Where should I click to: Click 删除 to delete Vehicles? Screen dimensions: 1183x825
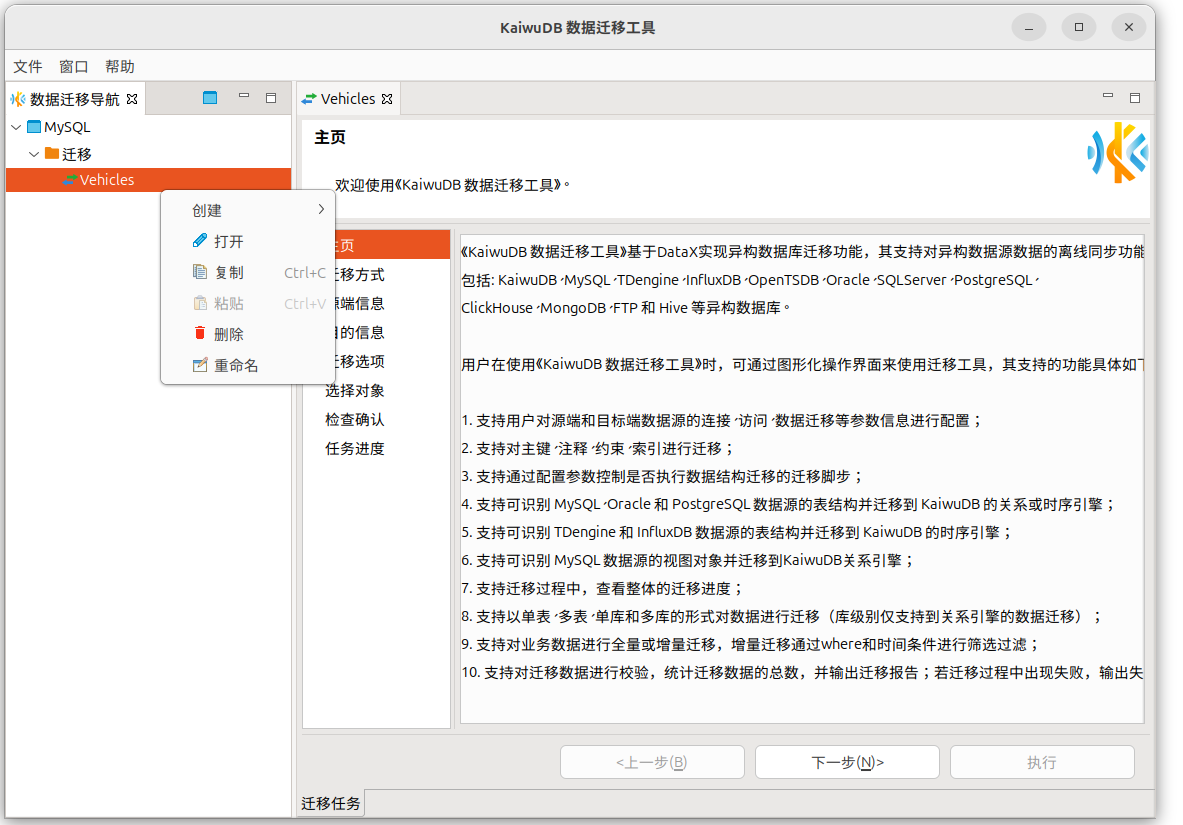pos(228,334)
